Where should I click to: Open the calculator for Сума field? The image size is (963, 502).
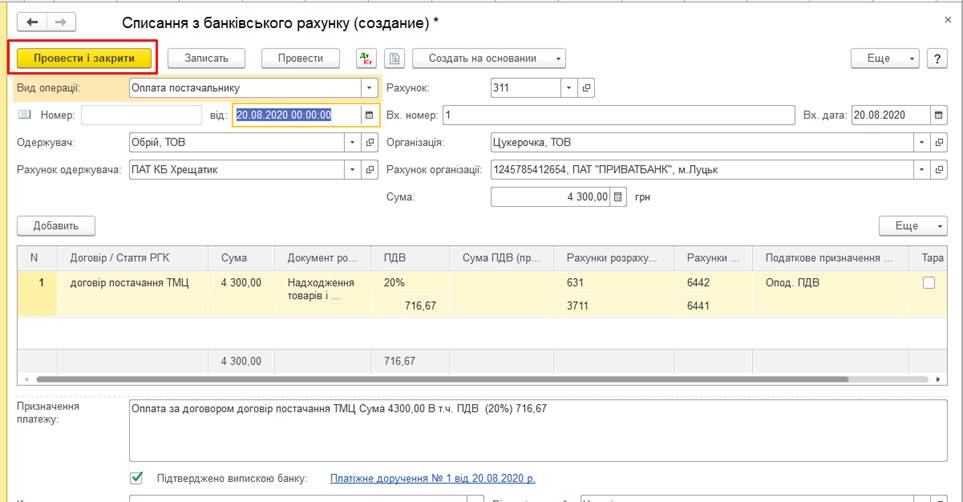click(x=618, y=197)
